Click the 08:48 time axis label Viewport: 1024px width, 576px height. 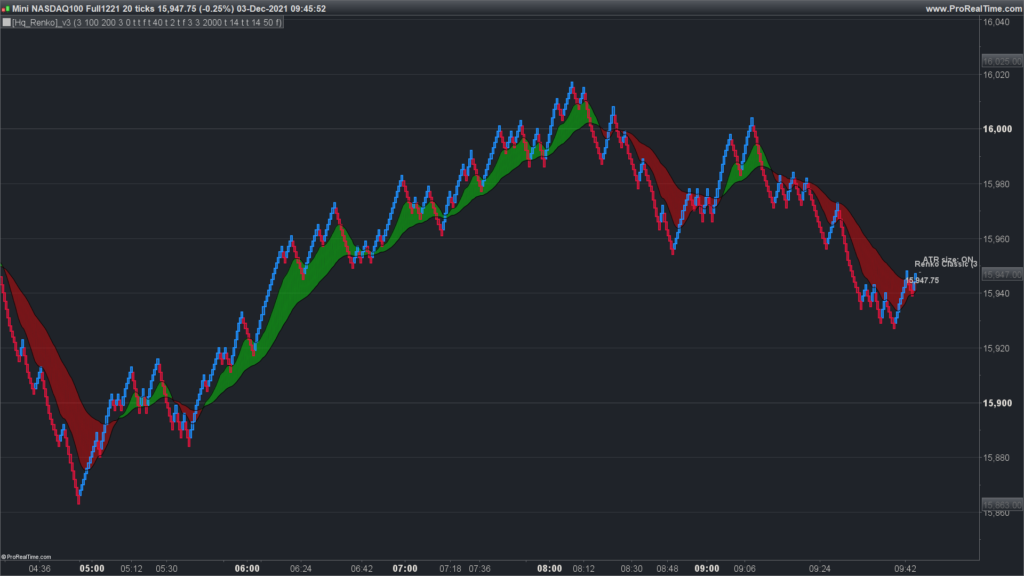click(667, 569)
